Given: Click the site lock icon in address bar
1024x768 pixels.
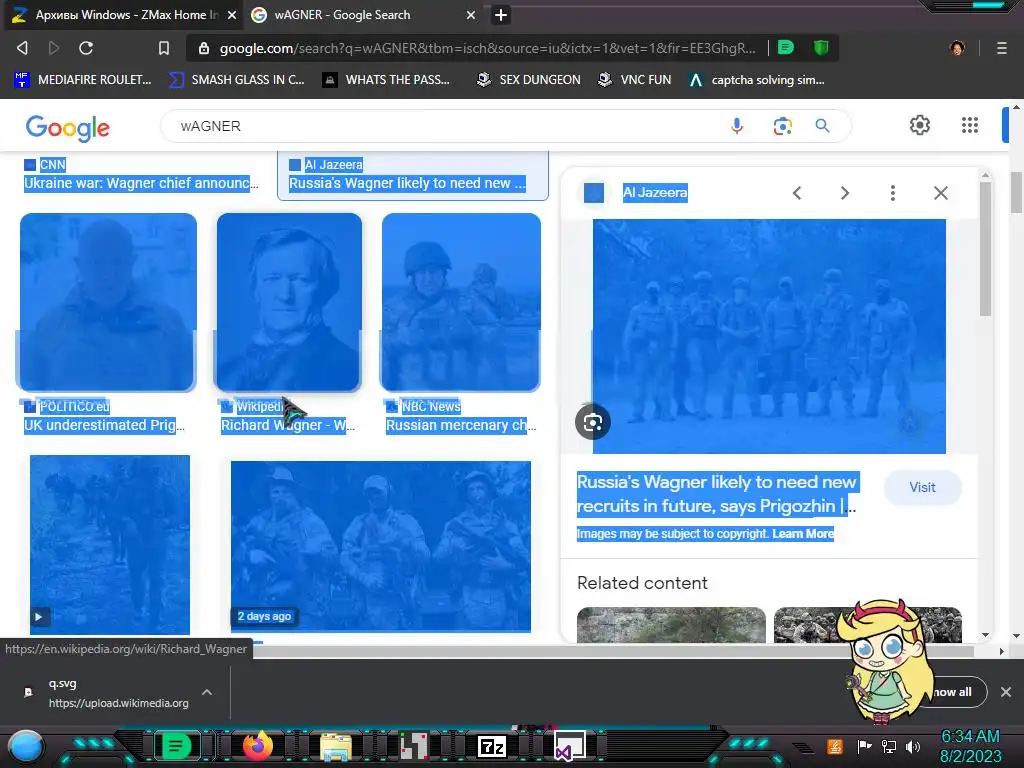Looking at the screenshot, I should point(204,48).
